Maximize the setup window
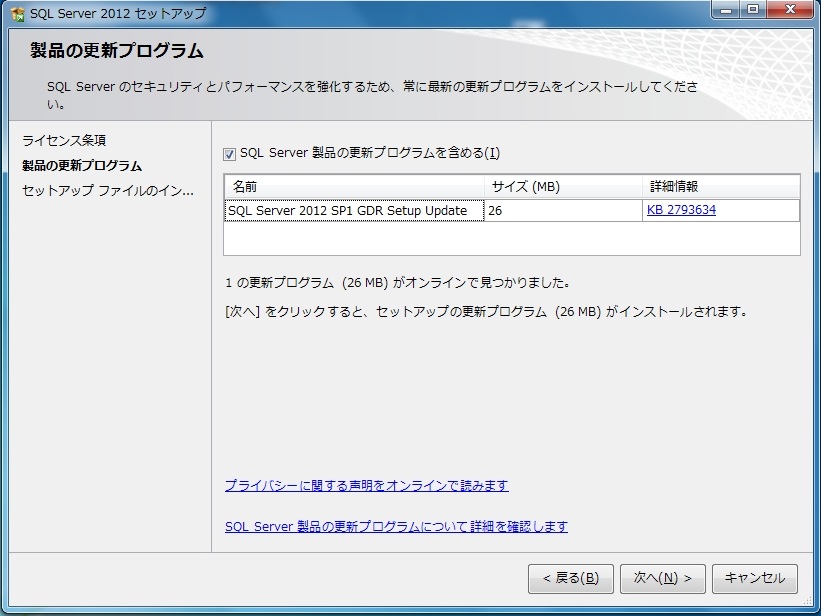The width and height of the screenshot is (821, 616). tap(753, 10)
